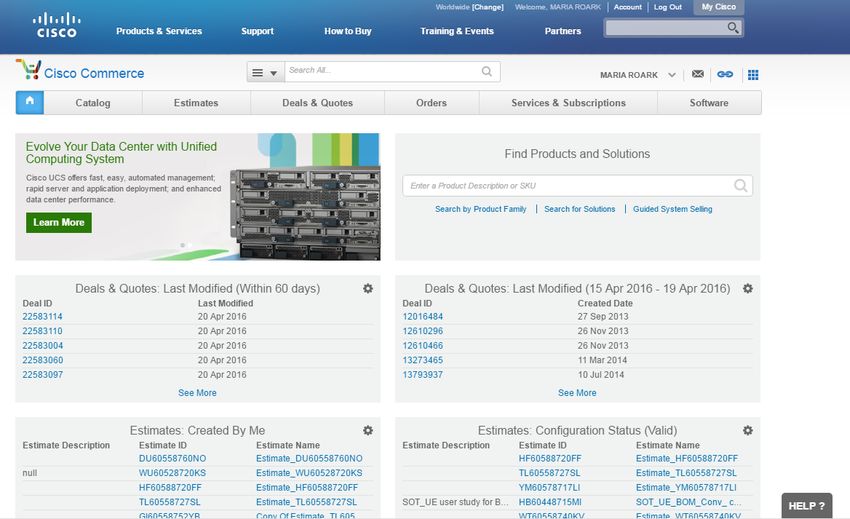Screen dimensions: 850x519
Task: Open estimate ID DU60558760NO
Action: point(172,458)
